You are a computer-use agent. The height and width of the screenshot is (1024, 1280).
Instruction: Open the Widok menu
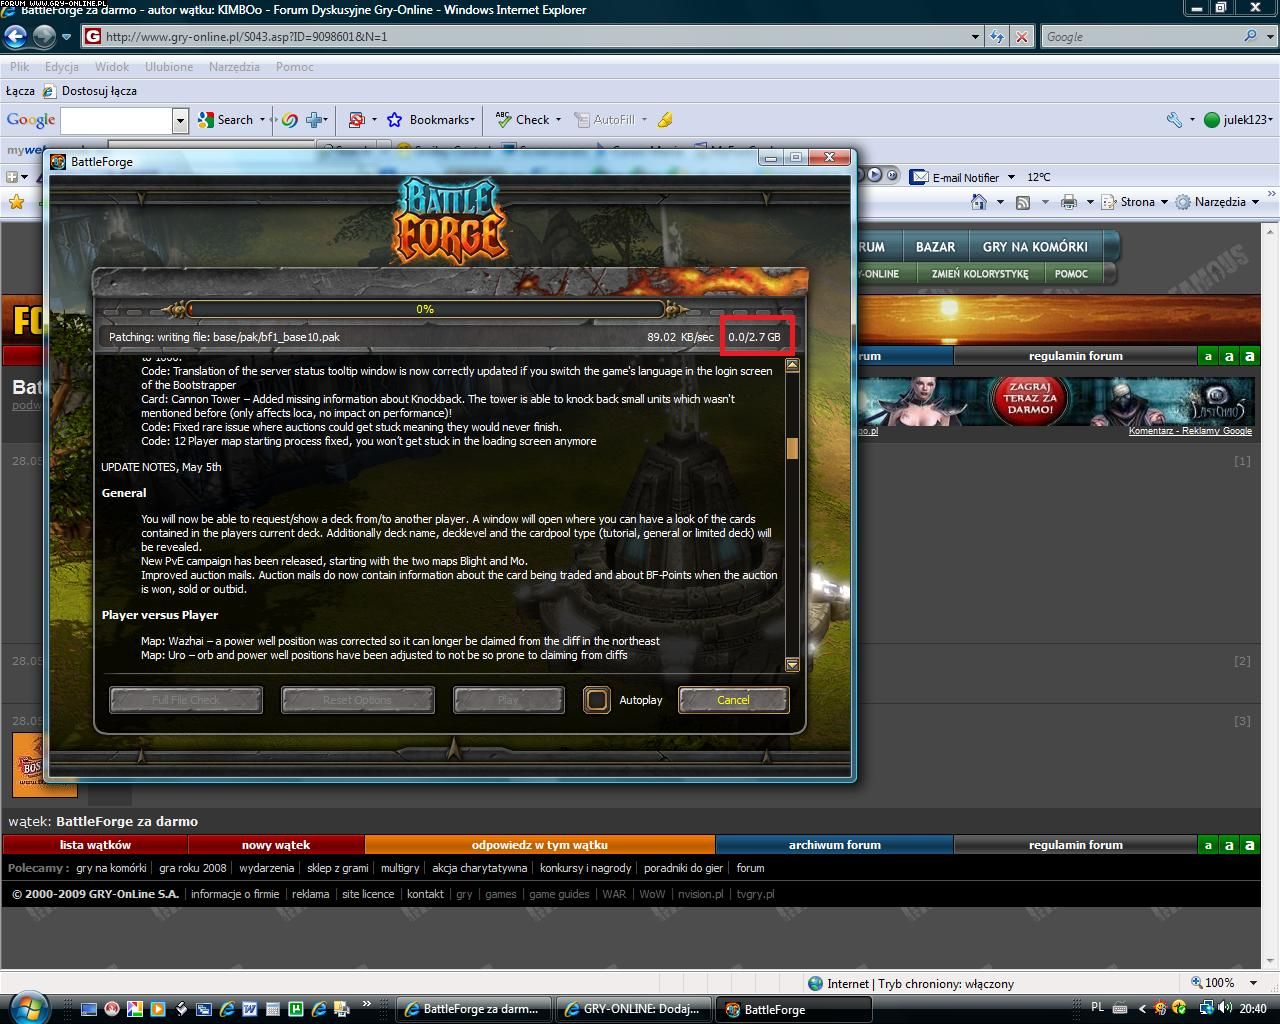pyautogui.click(x=112, y=67)
